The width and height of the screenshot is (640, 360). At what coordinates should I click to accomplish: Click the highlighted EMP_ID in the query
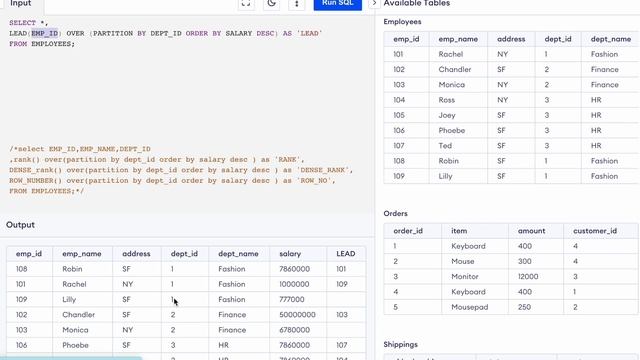(44, 33)
